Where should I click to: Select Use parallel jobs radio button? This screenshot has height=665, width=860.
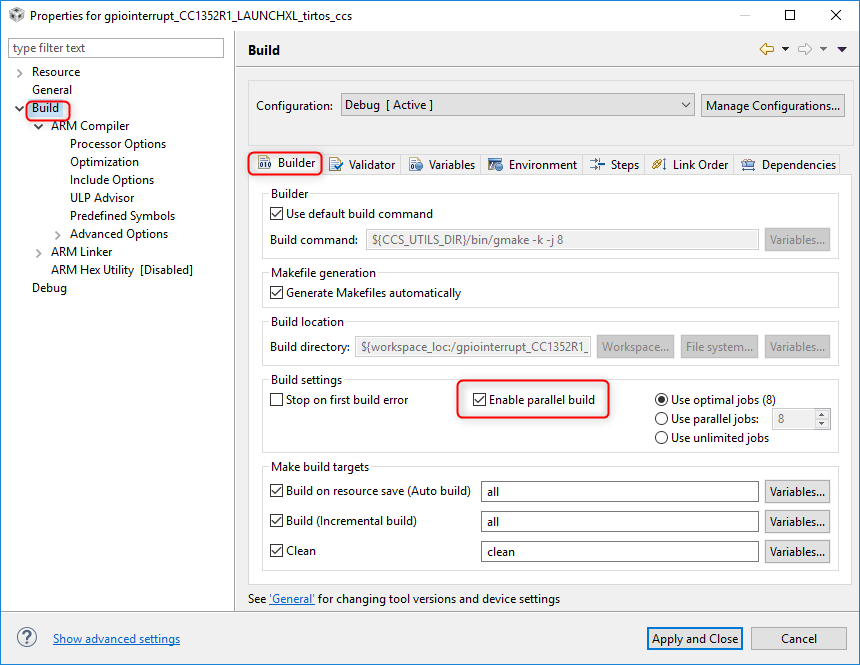coord(661,419)
